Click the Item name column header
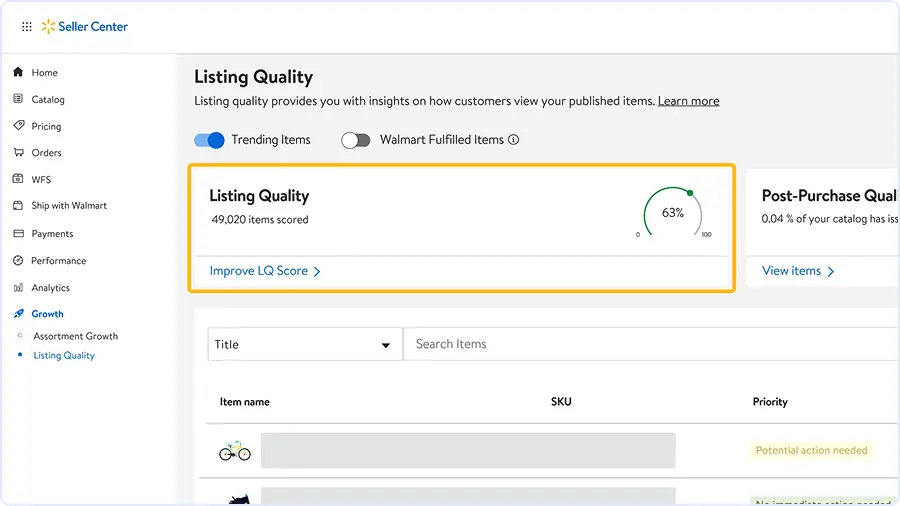The image size is (900, 506). click(x=245, y=402)
